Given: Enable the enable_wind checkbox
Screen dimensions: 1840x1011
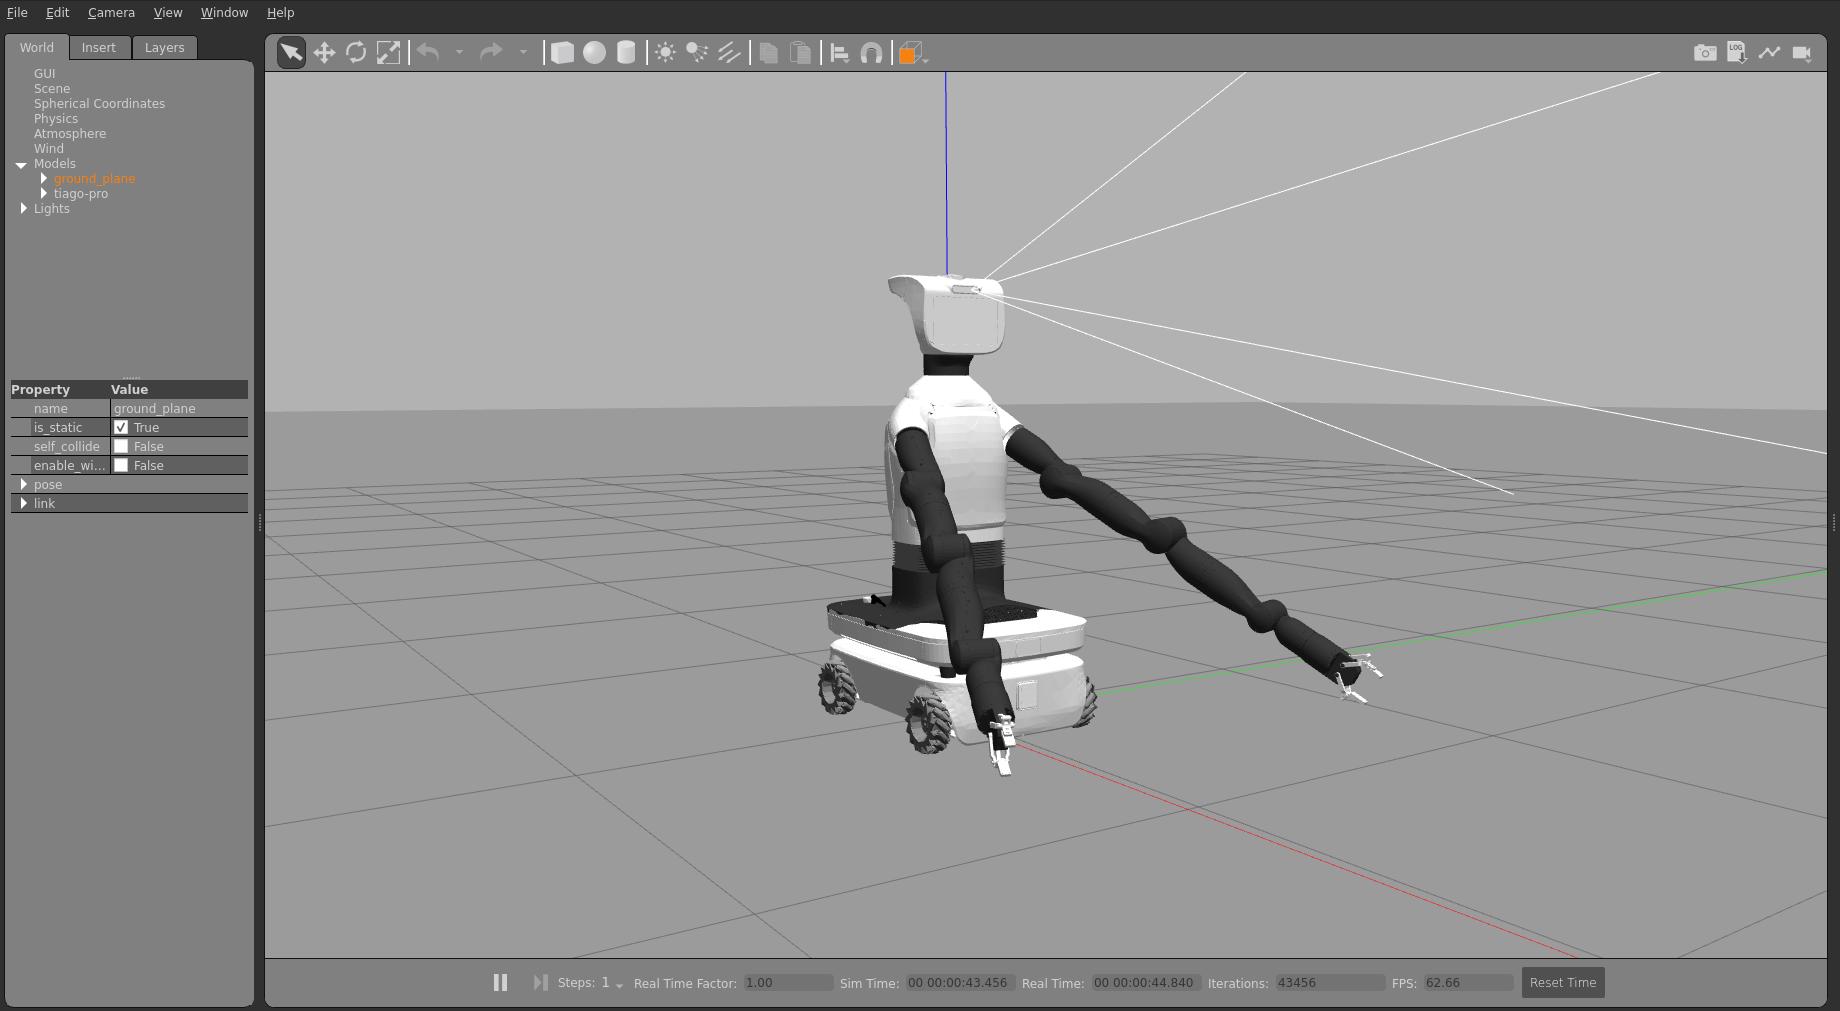Looking at the screenshot, I should (121, 465).
